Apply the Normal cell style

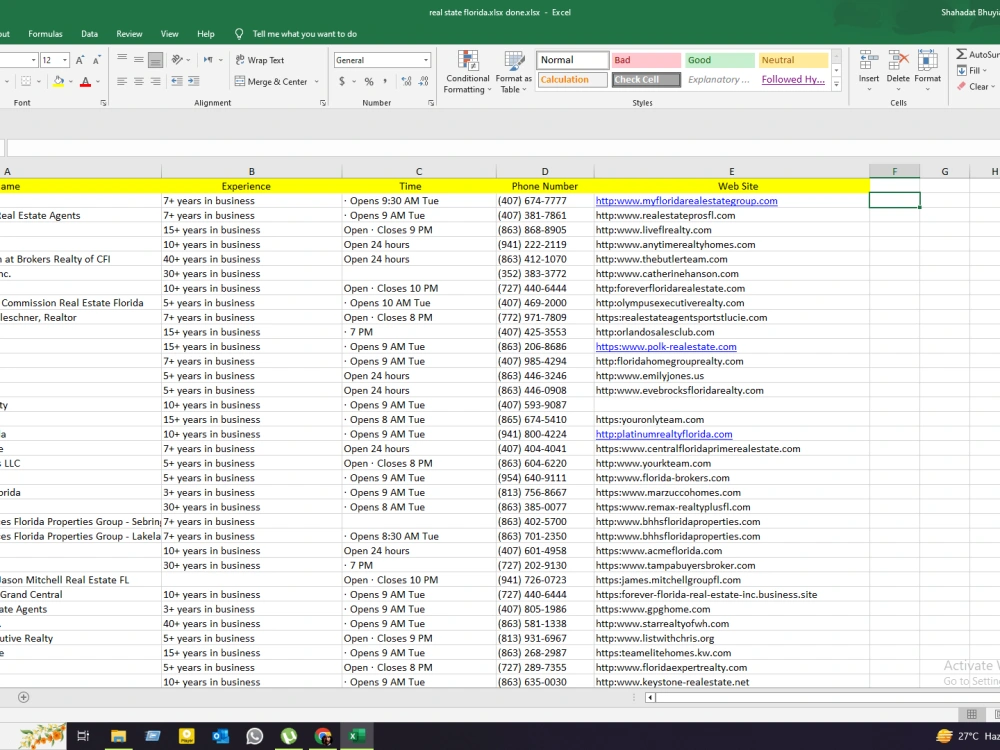click(x=572, y=60)
